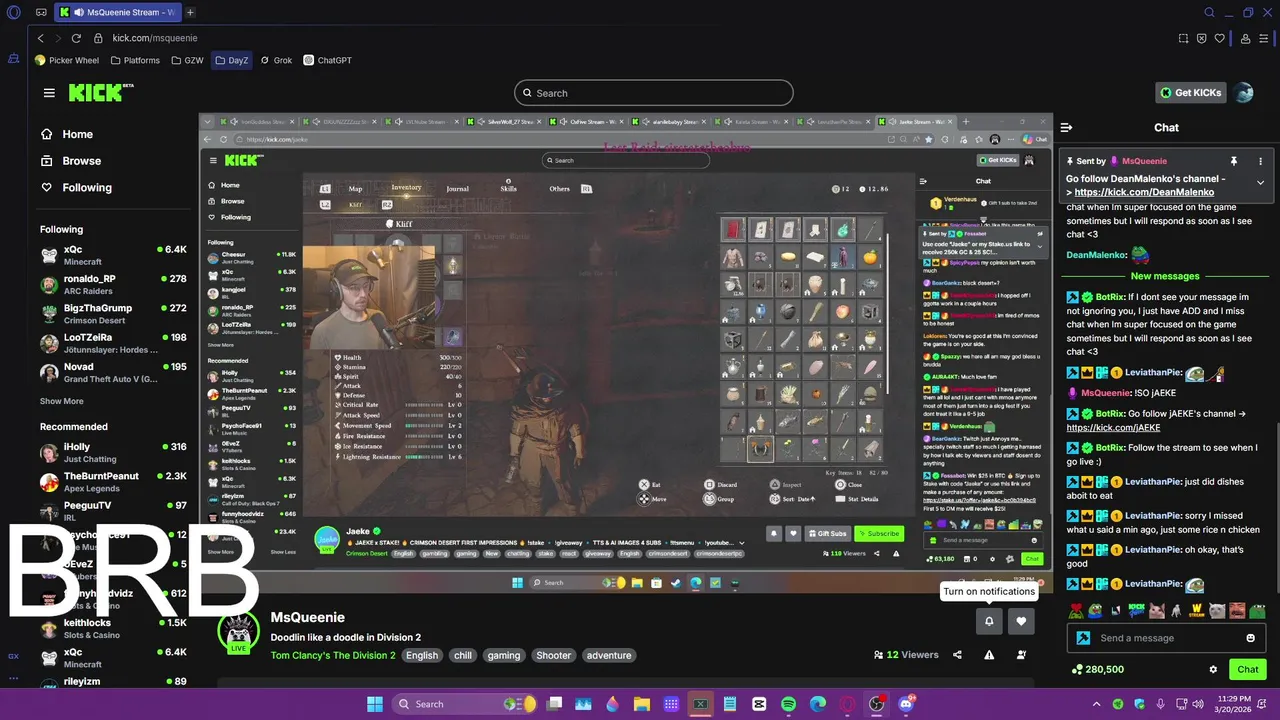Click the kick.com/msqueenie address bar
The image size is (1280, 720).
[155, 38]
